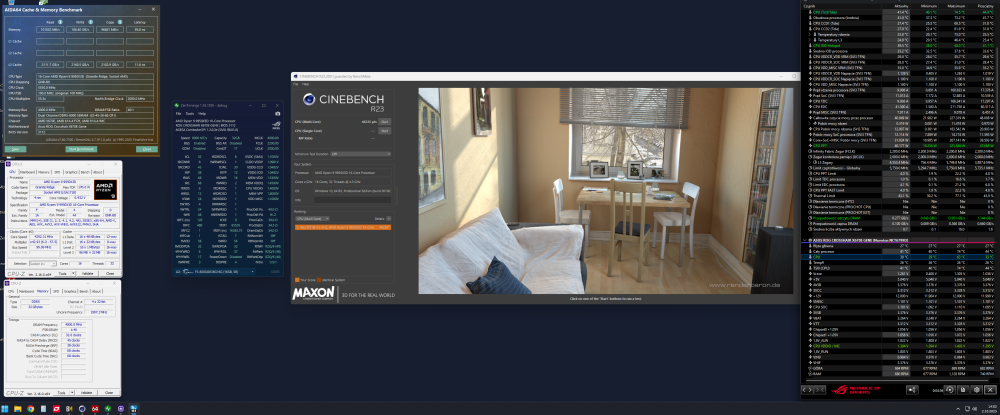Screen dimensions: 1000x415
Task: Collapse ASUS ROG CROSSHAIR sensor section
Action: (x=804, y=240)
